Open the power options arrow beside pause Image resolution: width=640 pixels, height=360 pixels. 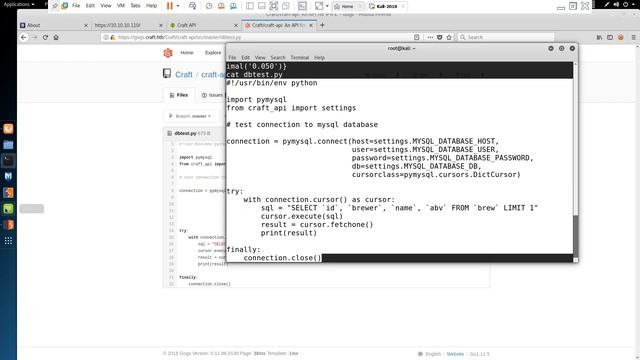click(178, 6)
